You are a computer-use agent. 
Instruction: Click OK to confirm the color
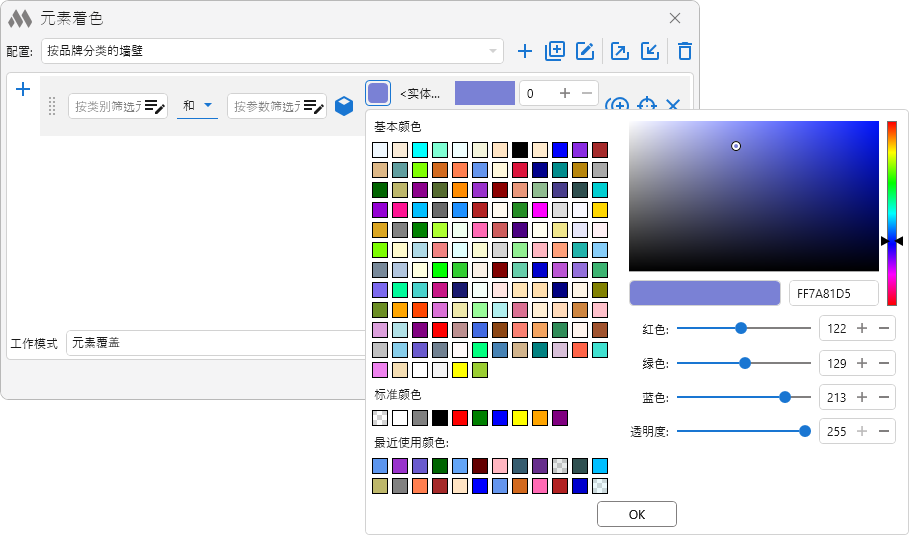637,514
